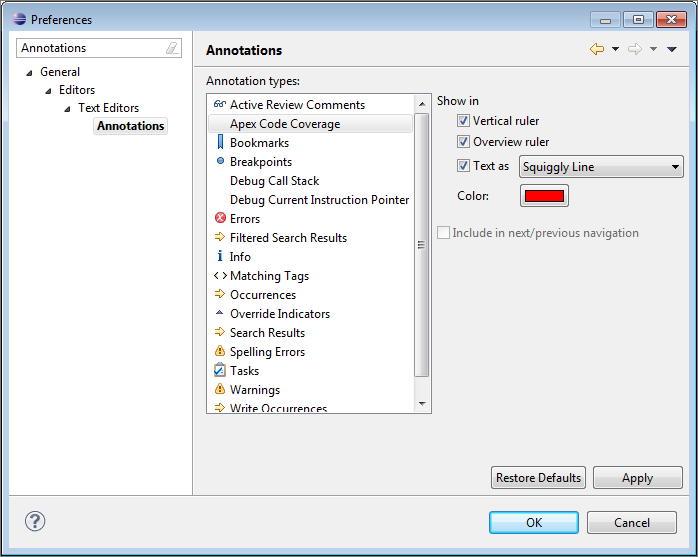698x557 pixels.
Task: Click the Tasks clipboard icon
Action: [219, 370]
